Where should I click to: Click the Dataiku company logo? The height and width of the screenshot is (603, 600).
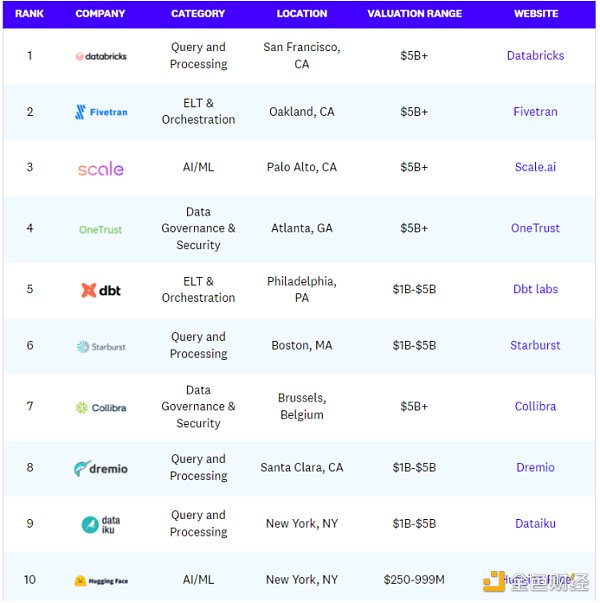101,524
